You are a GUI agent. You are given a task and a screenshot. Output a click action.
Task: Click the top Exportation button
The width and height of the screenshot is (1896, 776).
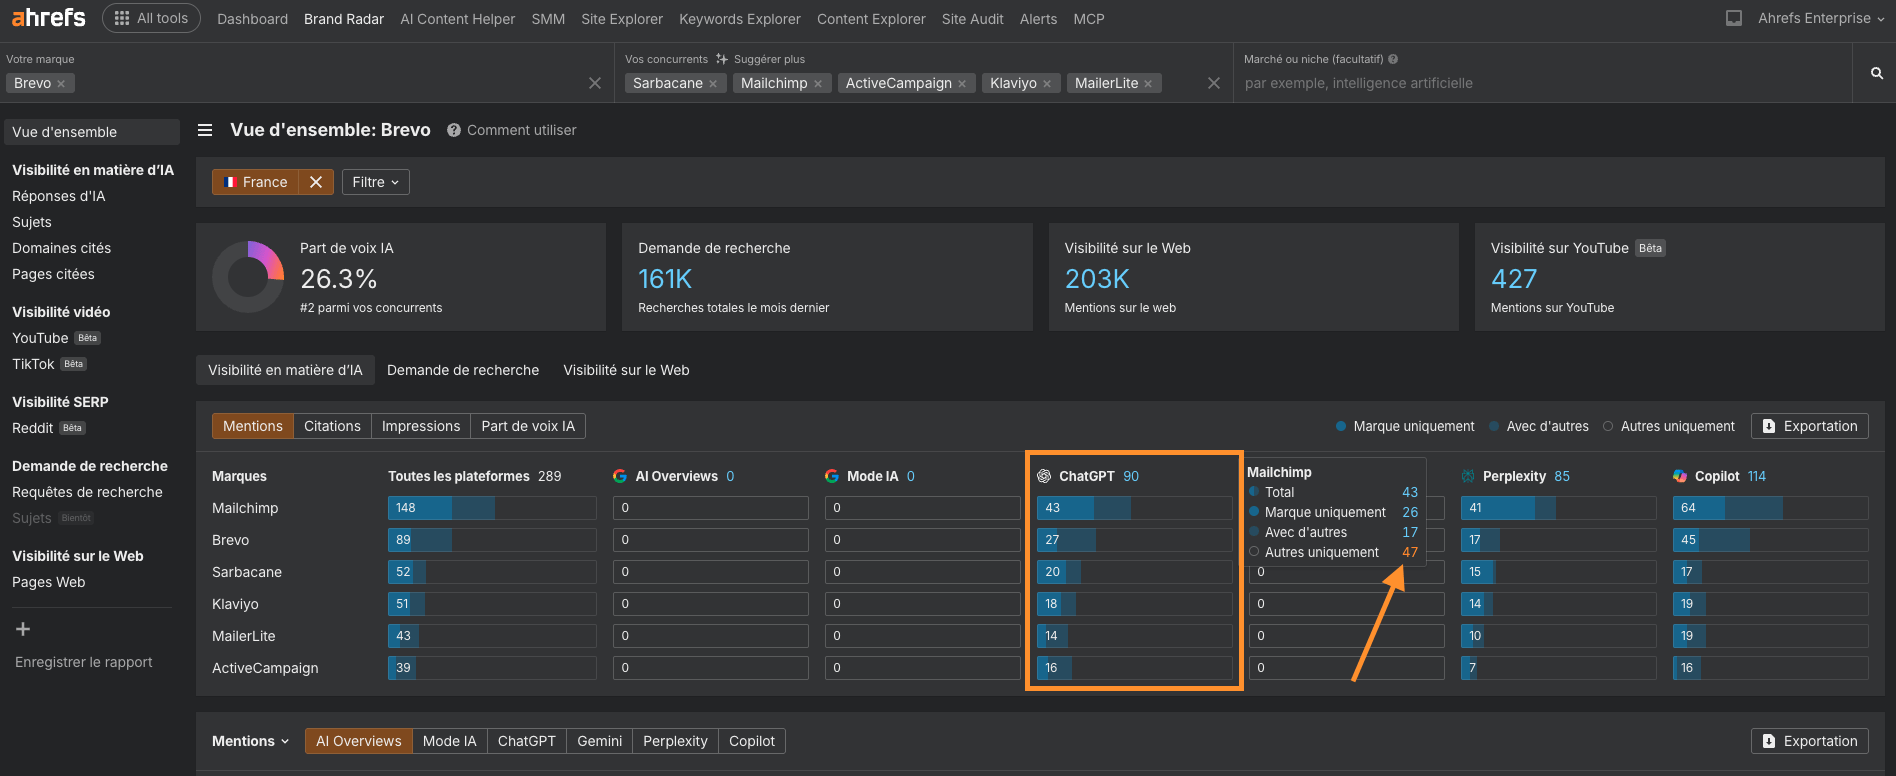tap(1810, 426)
